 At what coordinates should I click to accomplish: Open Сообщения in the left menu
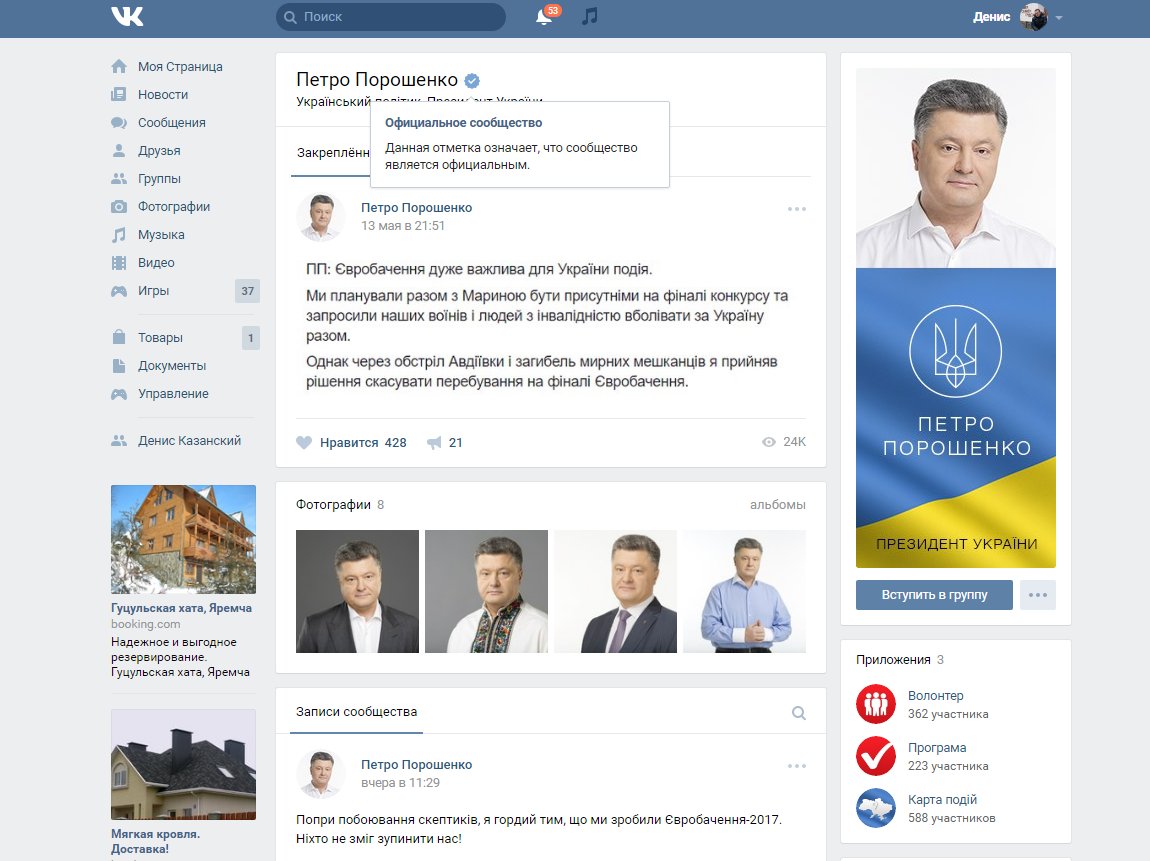click(x=172, y=122)
